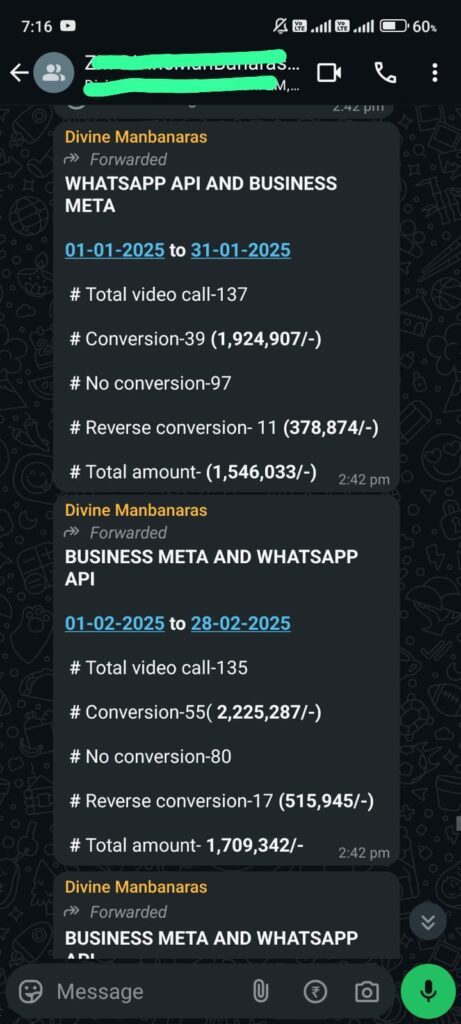Tap the back arrow to leave chat
The image size is (461, 1024).
20,73
